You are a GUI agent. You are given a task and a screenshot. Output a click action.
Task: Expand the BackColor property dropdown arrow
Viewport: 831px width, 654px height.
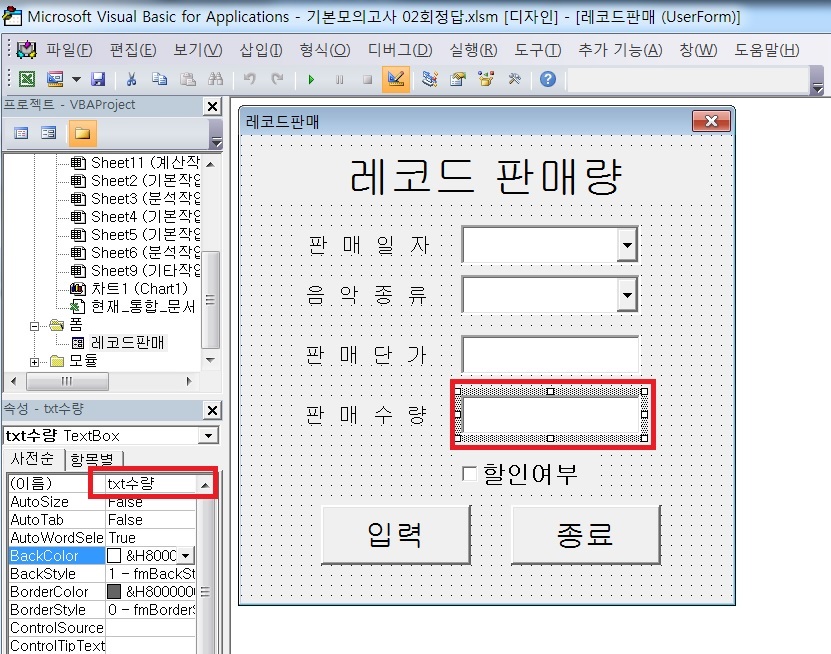pyautogui.click(x=186, y=556)
